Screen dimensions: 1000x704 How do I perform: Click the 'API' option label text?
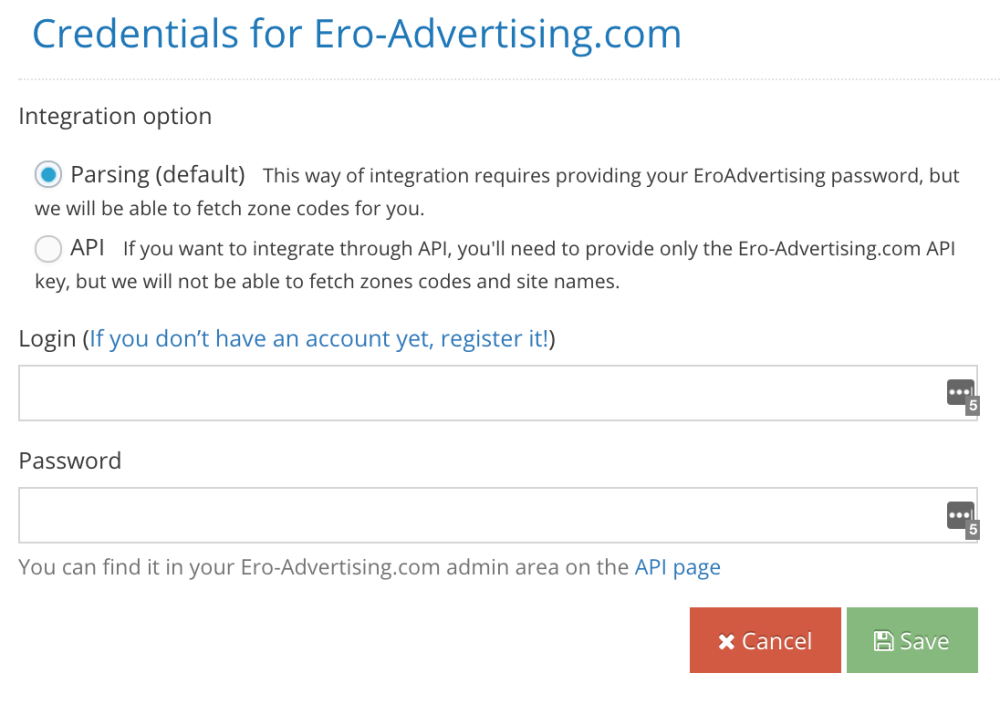(87, 247)
